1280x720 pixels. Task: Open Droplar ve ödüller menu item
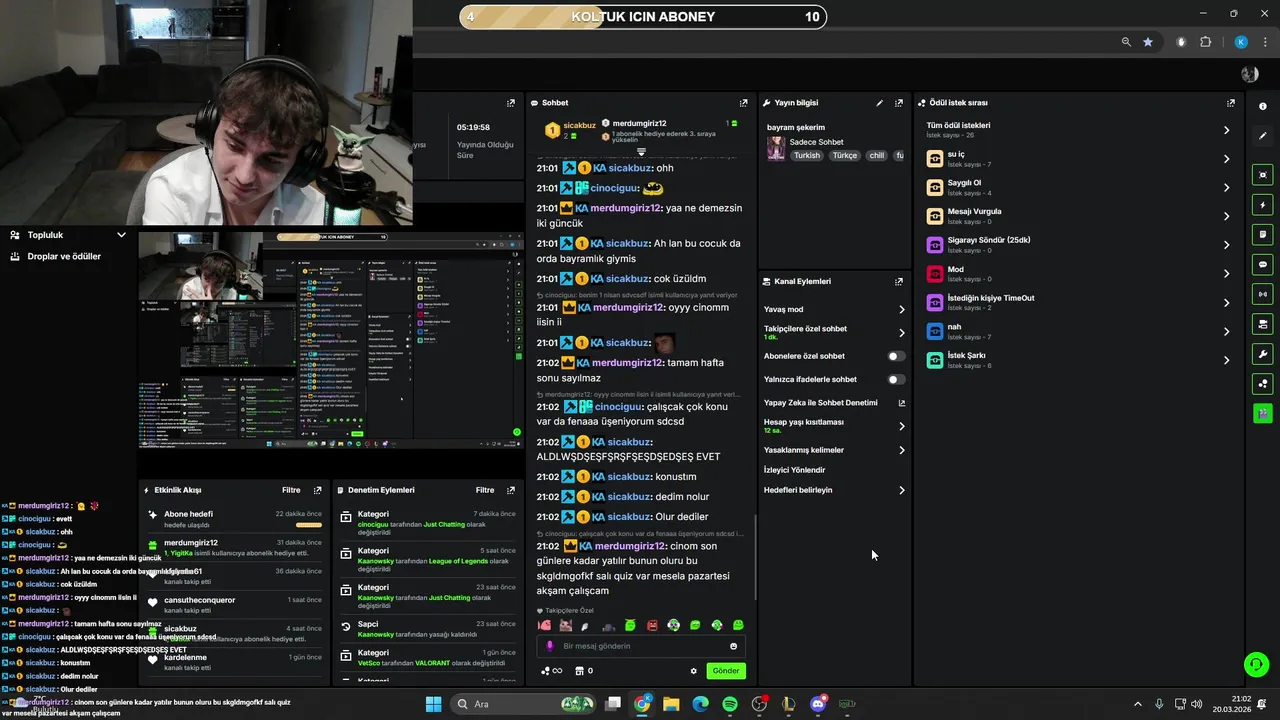coord(64,257)
